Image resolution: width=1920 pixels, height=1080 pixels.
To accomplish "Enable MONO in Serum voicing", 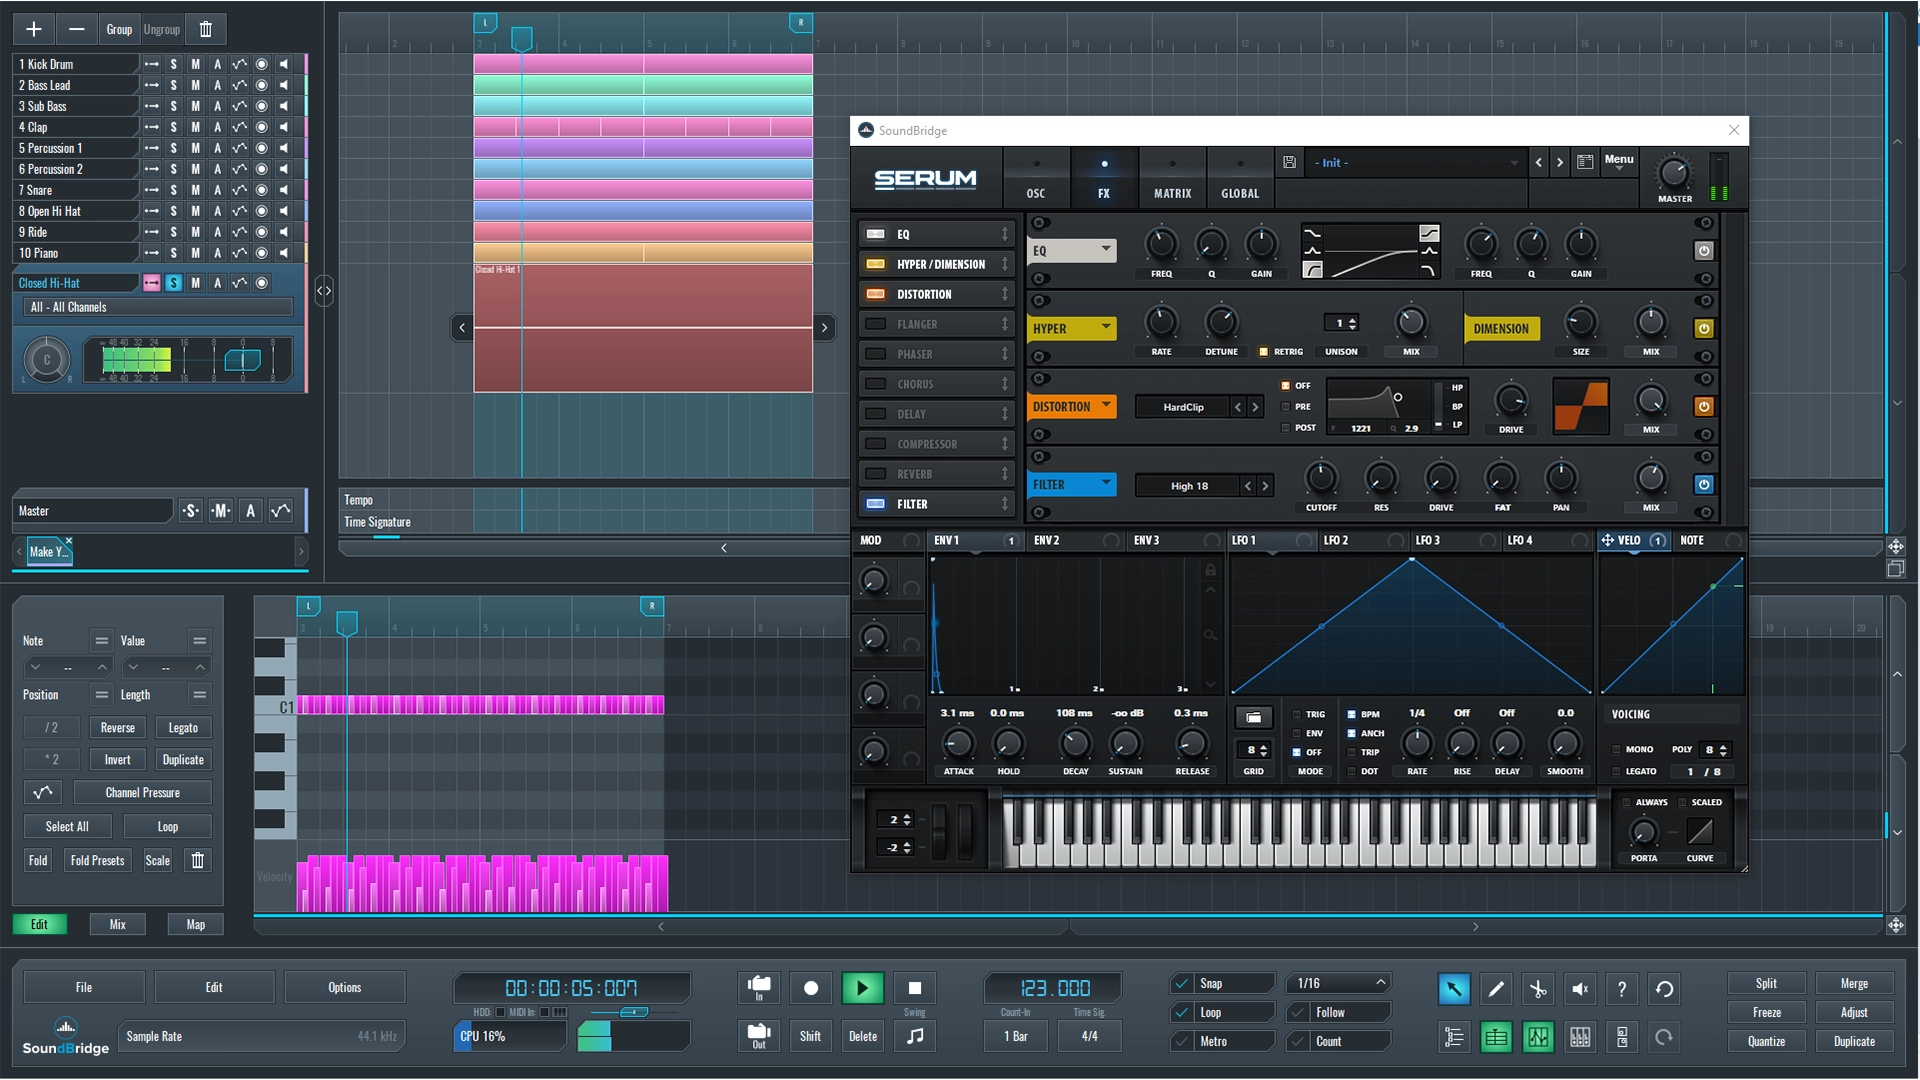I will [x=1616, y=749].
